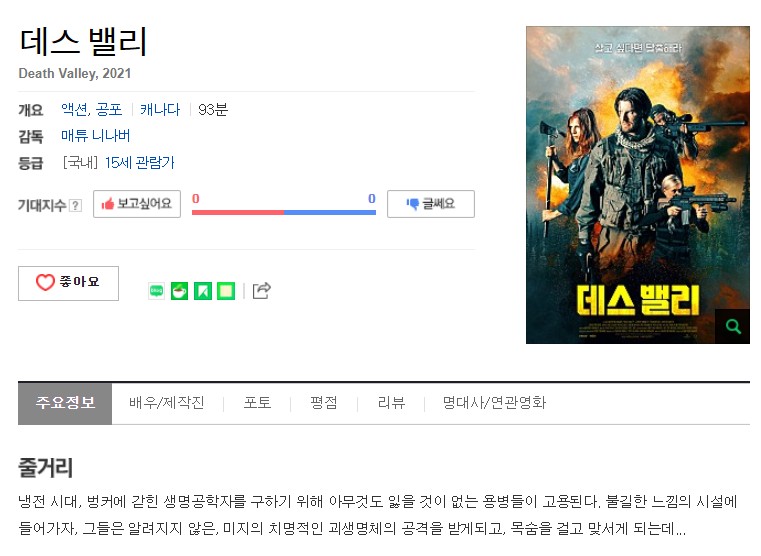Select the 평점 tab

pos(324,403)
